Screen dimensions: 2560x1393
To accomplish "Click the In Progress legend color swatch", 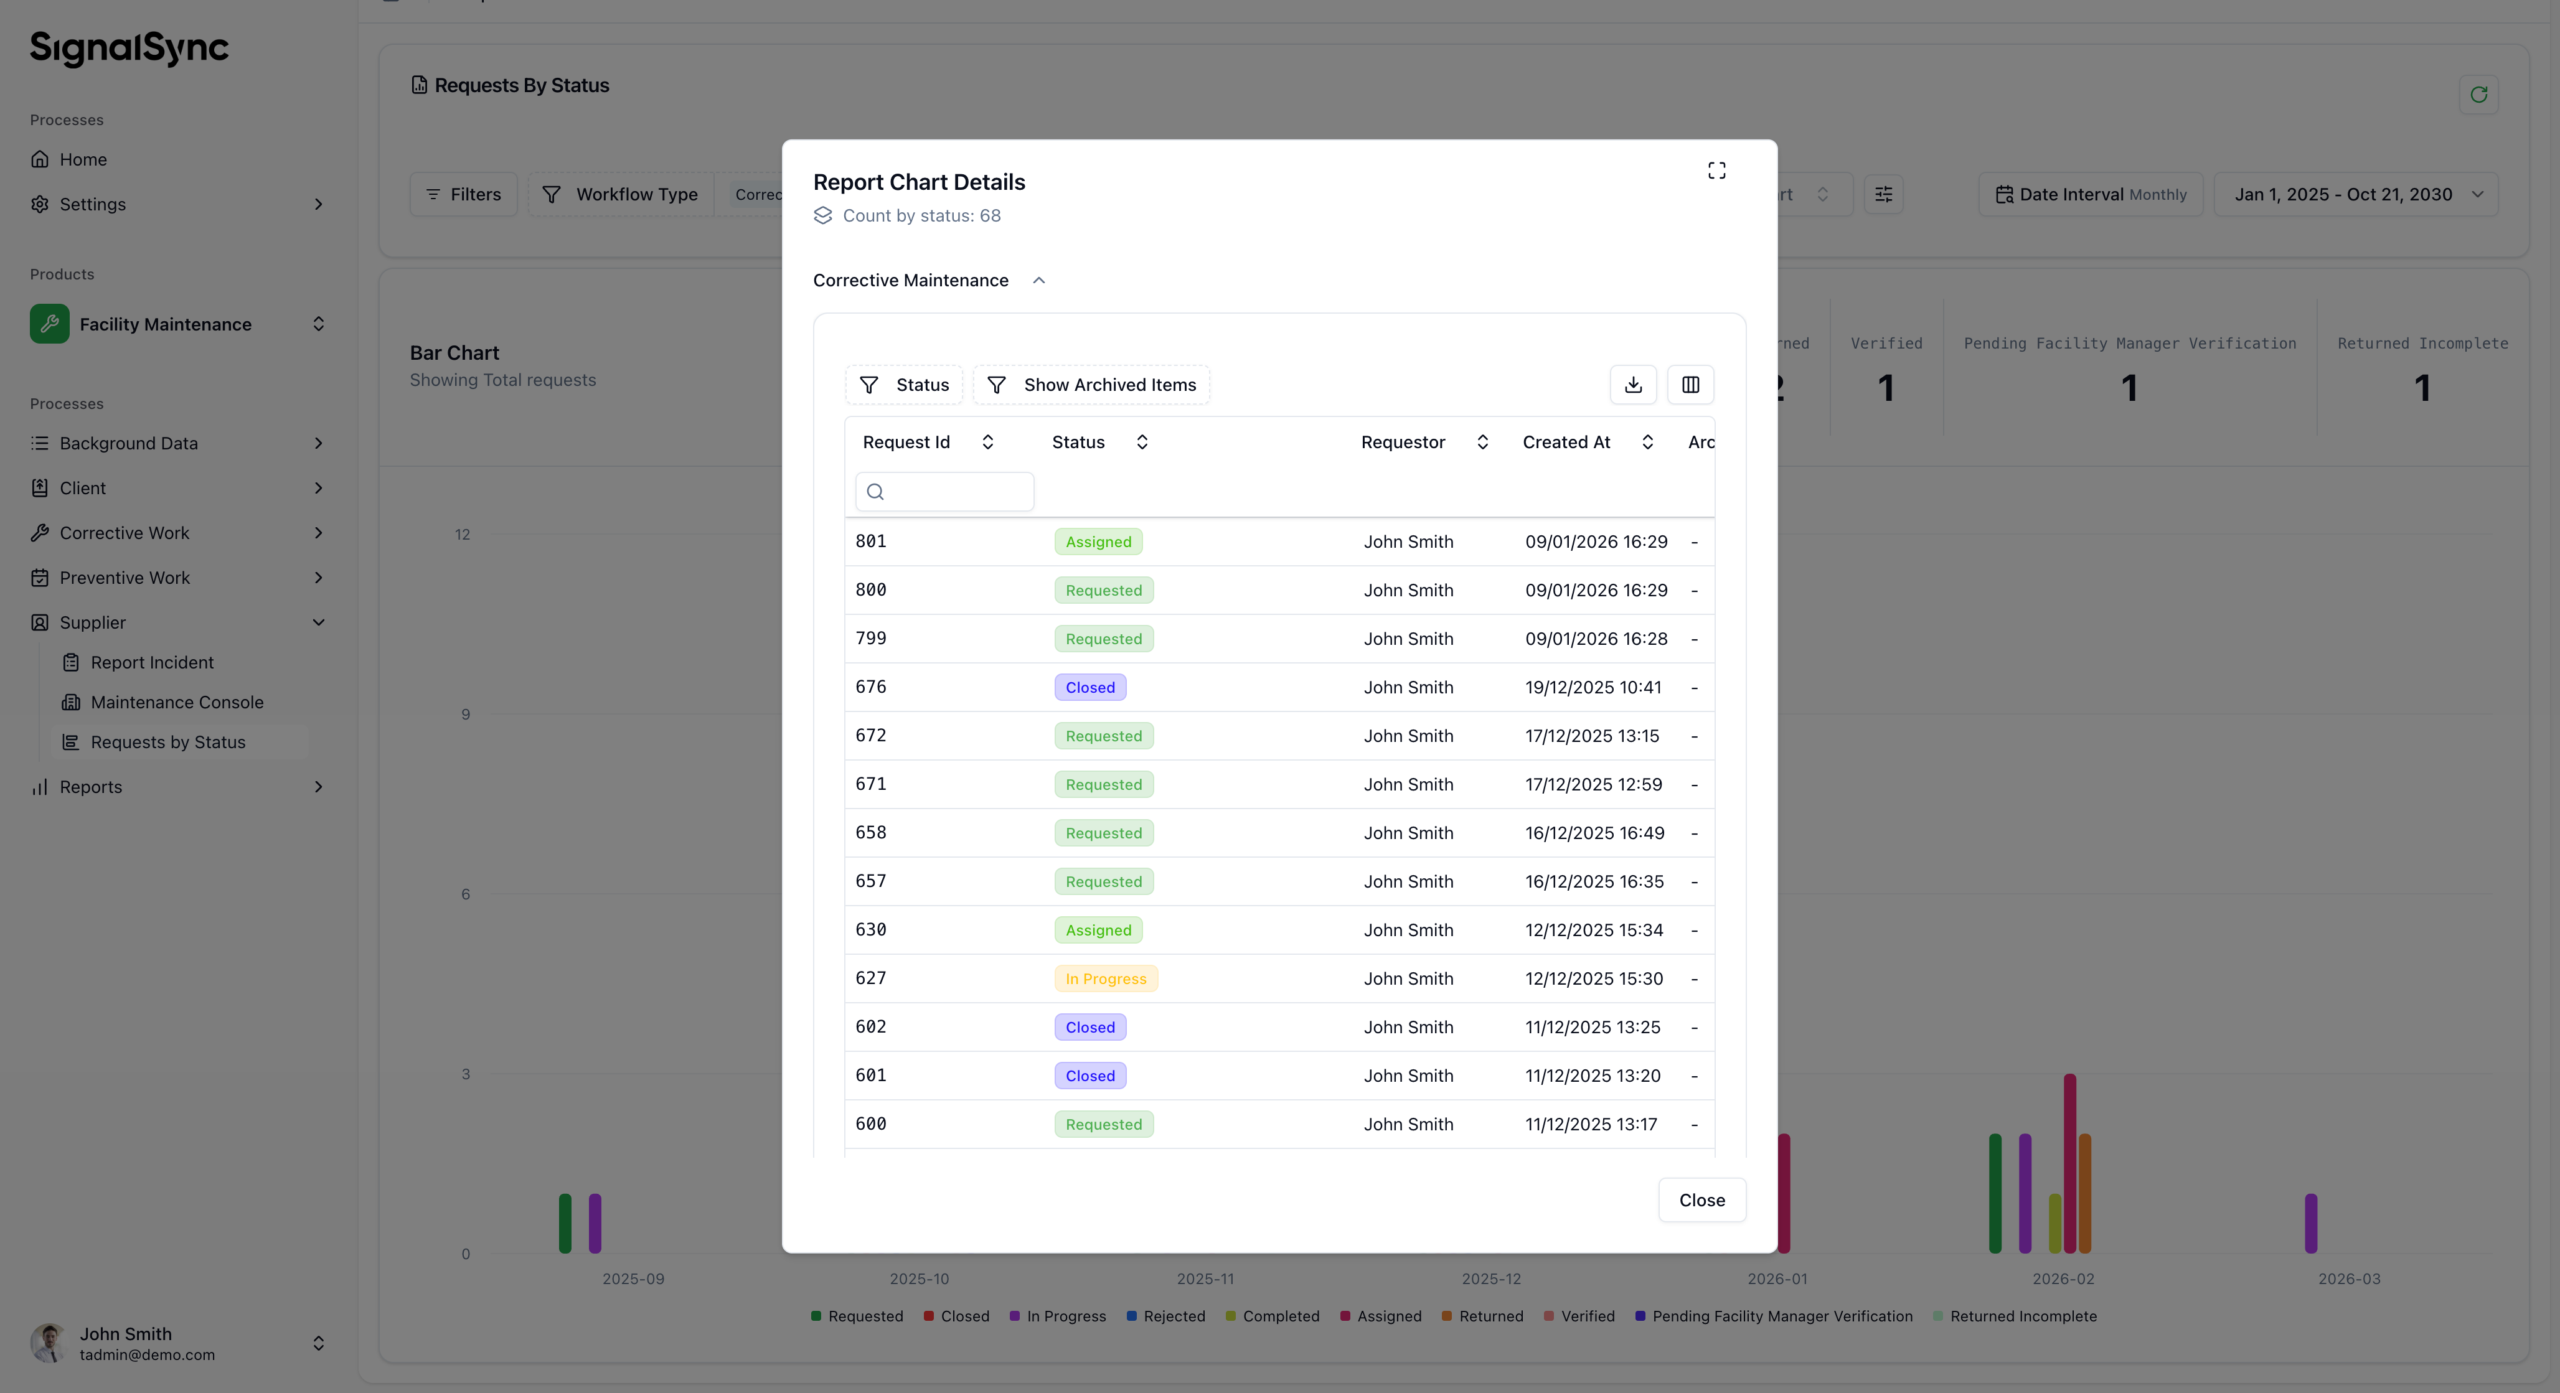I will 1014,1316.
